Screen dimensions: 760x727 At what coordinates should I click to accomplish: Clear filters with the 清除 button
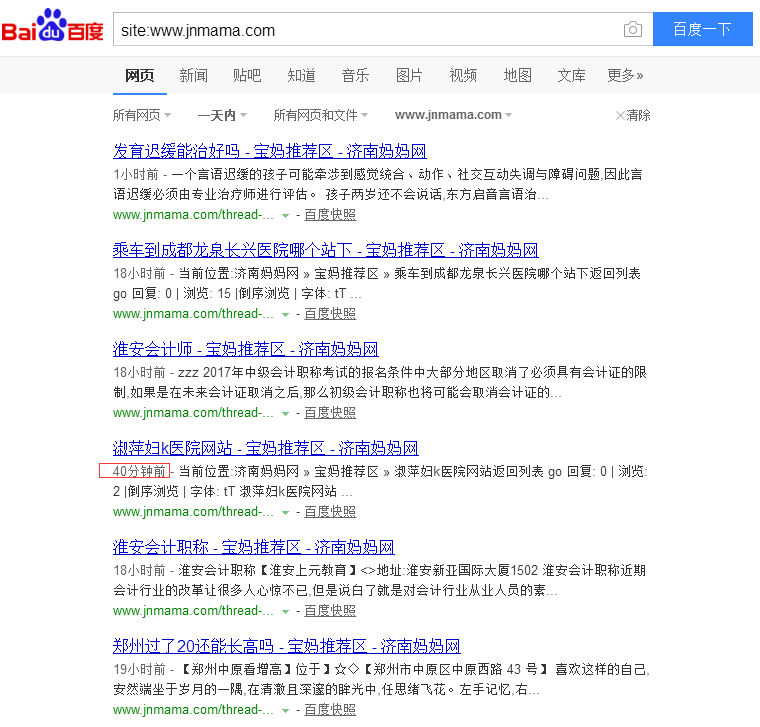click(633, 115)
